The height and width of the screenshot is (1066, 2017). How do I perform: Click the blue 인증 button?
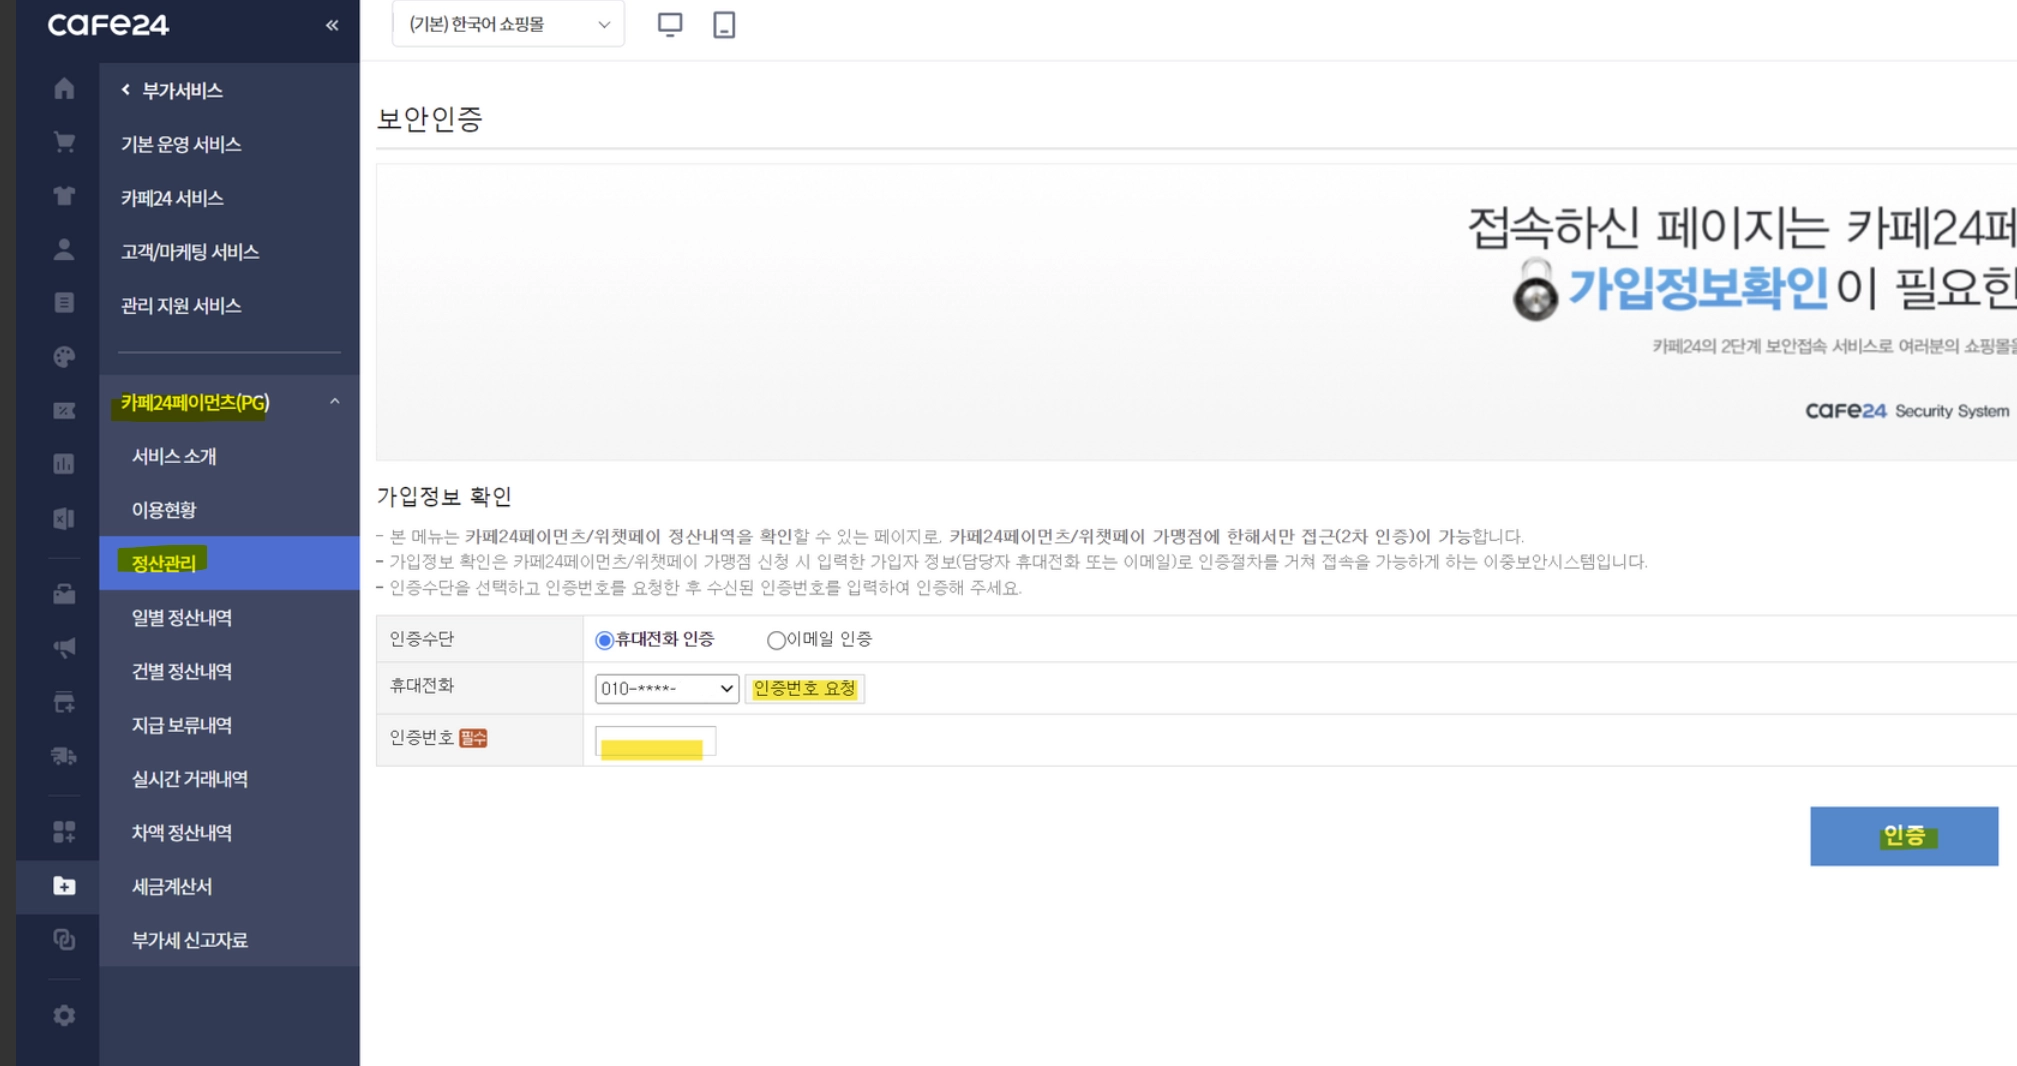point(1904,836)
